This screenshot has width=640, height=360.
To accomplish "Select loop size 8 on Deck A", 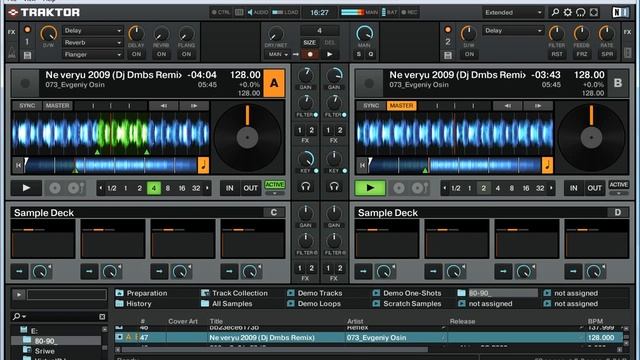I will pos(168,188).
